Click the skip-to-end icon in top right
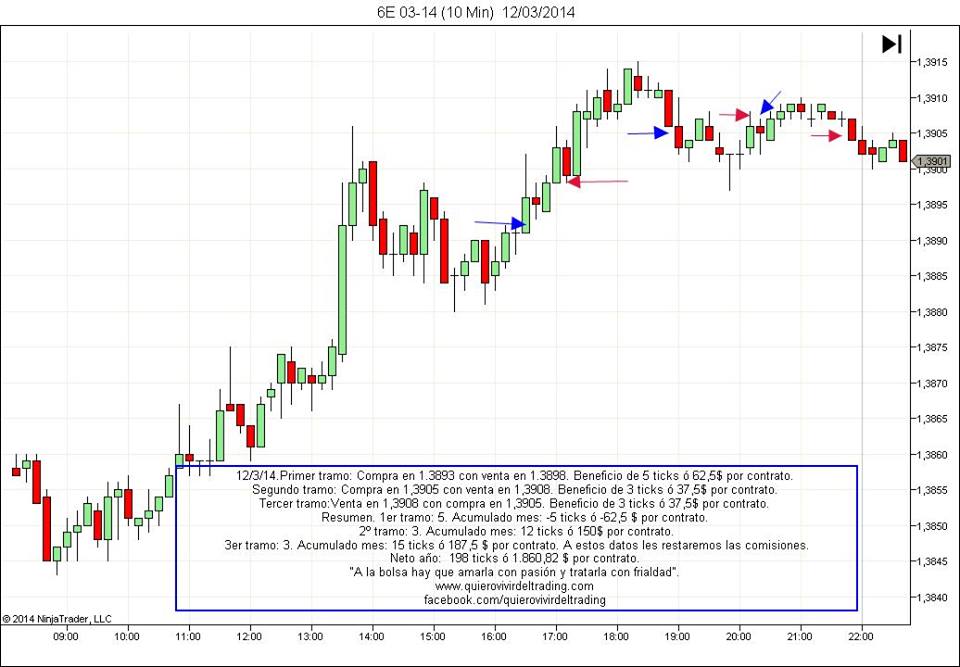 891,44
